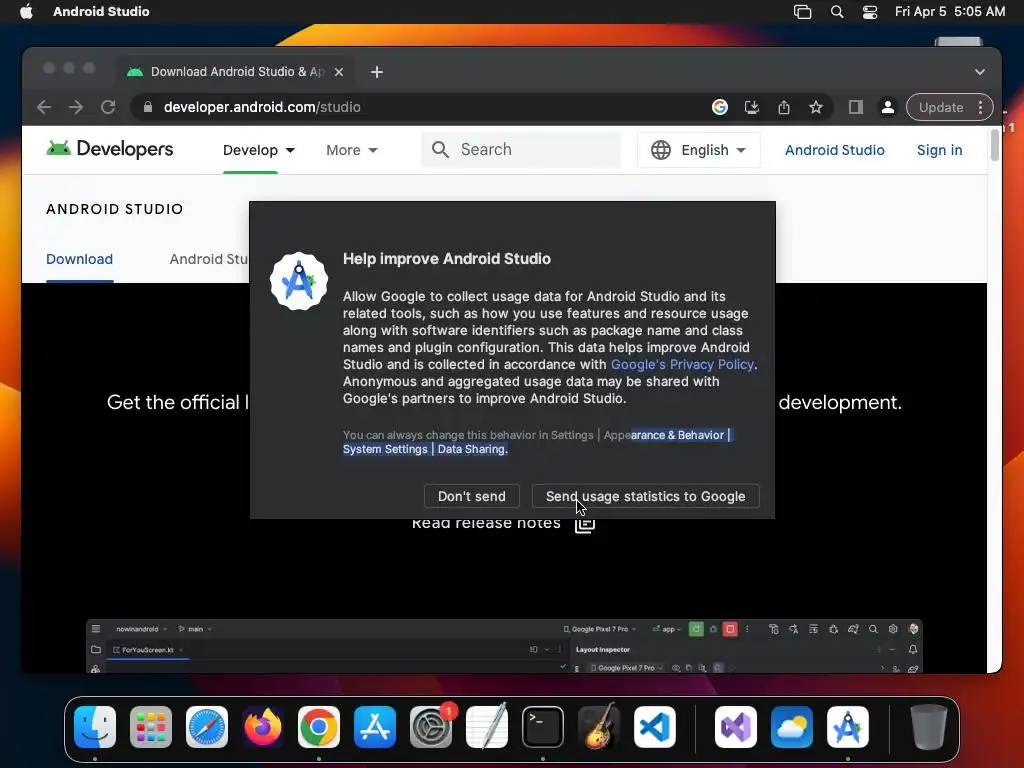Open Finder from the Dock

tap(95, 727)
